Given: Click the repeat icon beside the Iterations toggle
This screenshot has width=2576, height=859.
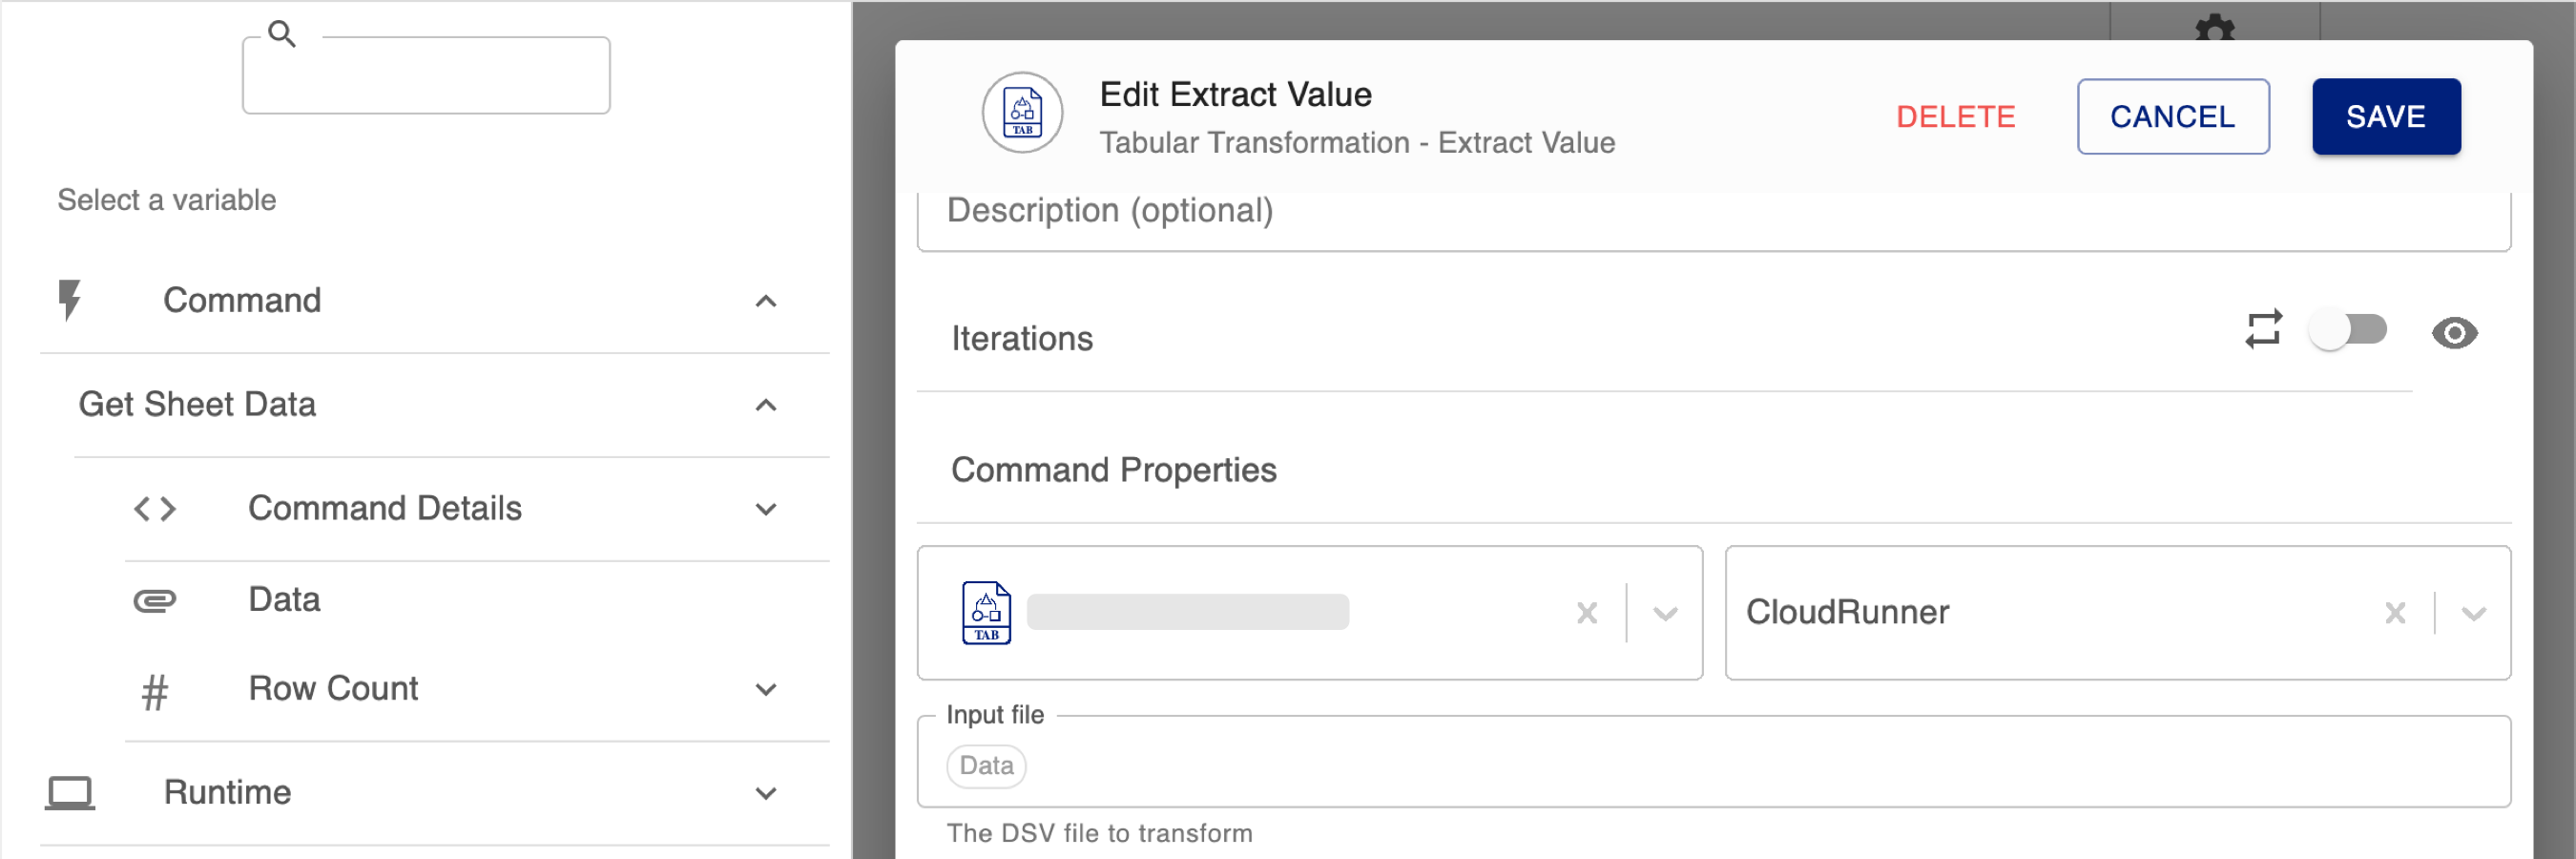Looking at the screenshot, I should 2264,330.
